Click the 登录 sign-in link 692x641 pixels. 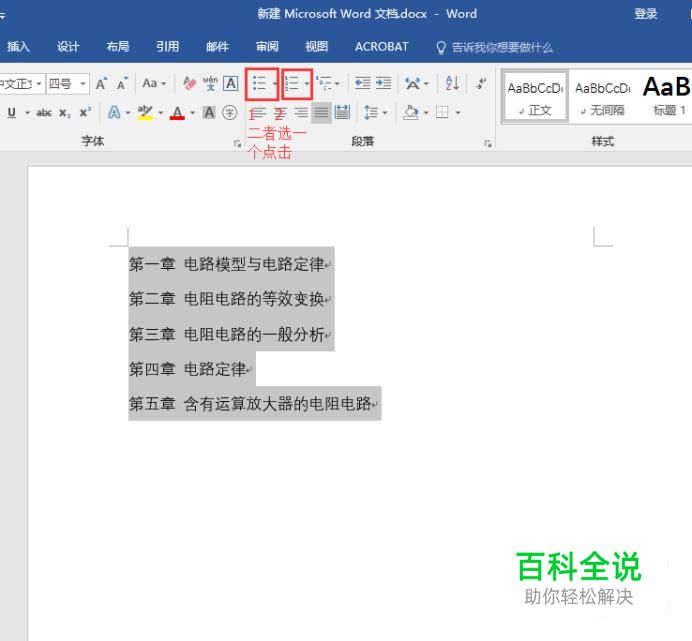646,14
